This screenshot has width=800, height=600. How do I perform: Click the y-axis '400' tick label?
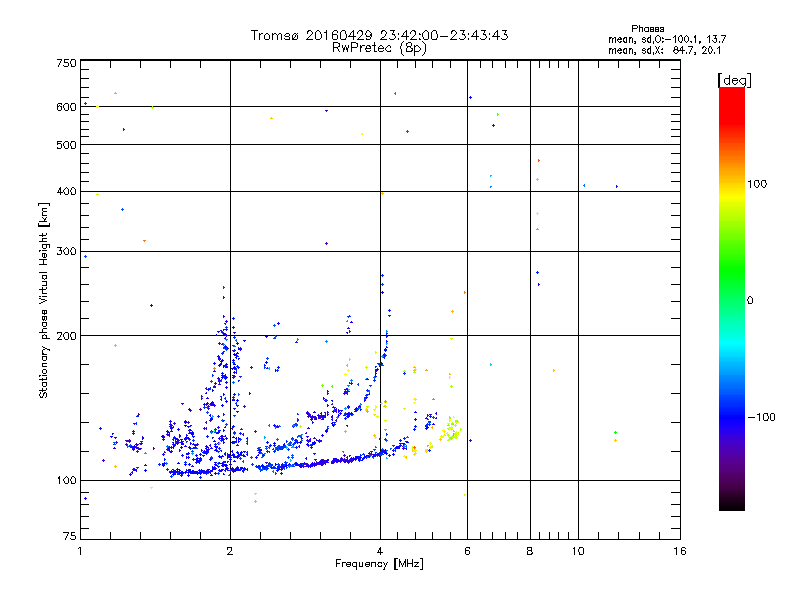(67, 191)
